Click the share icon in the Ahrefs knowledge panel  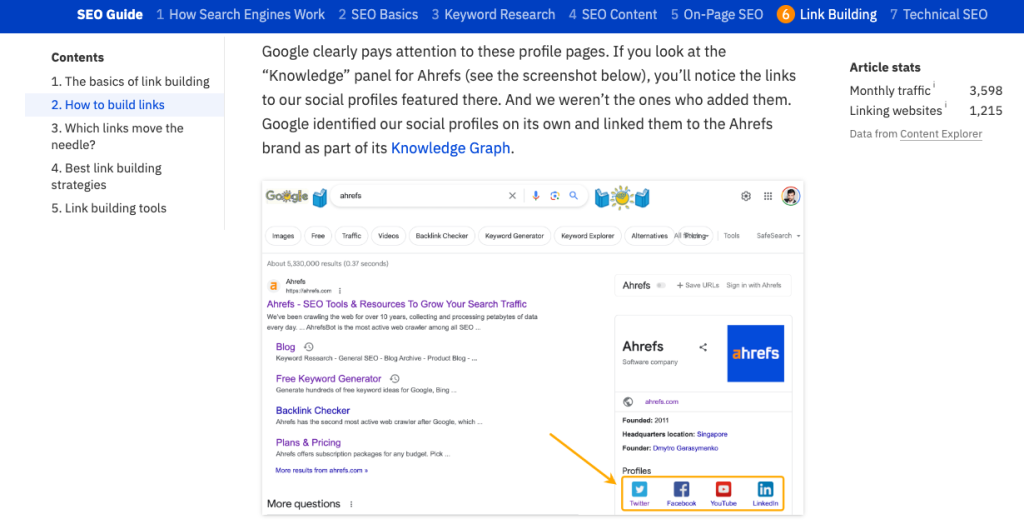click(x=703, y=347)
